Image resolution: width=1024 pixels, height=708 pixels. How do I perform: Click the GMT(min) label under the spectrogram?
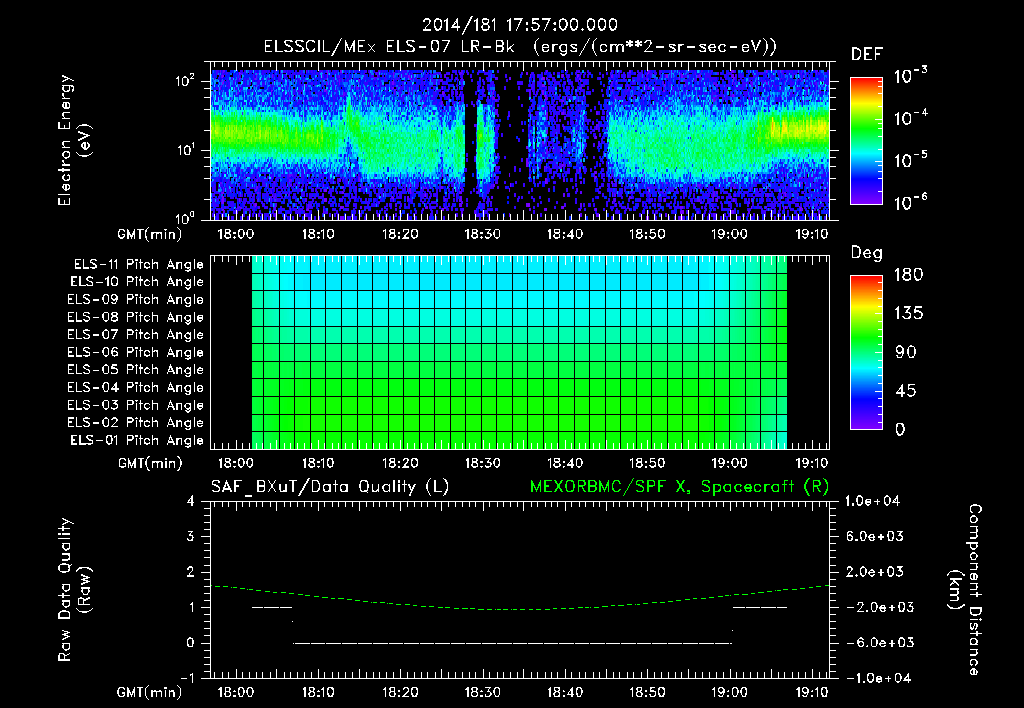point(150,234)
